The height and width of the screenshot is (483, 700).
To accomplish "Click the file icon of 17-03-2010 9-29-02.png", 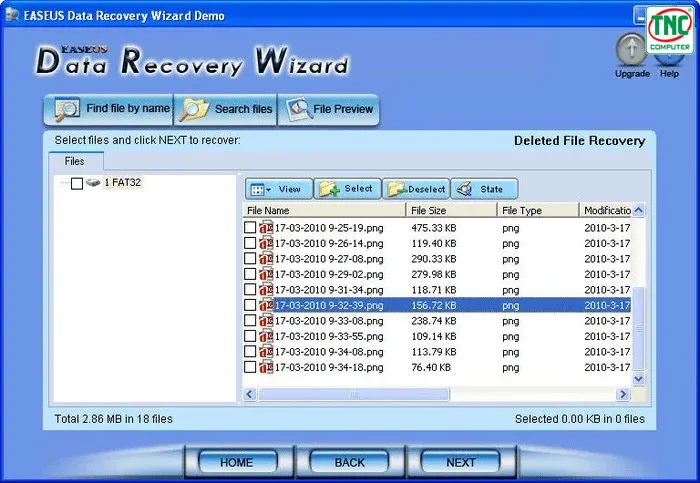I will pyautogui.click(x=266, y=274).
